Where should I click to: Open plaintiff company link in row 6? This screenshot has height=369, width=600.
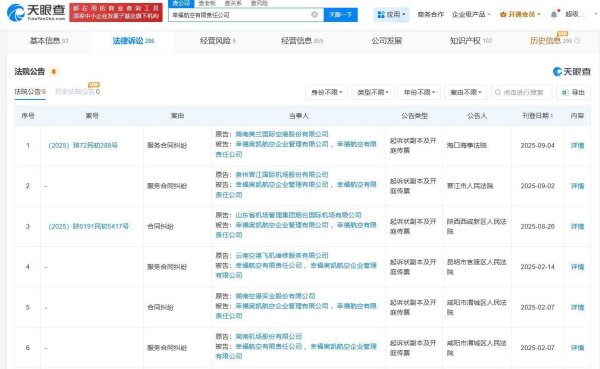(269, 336)
